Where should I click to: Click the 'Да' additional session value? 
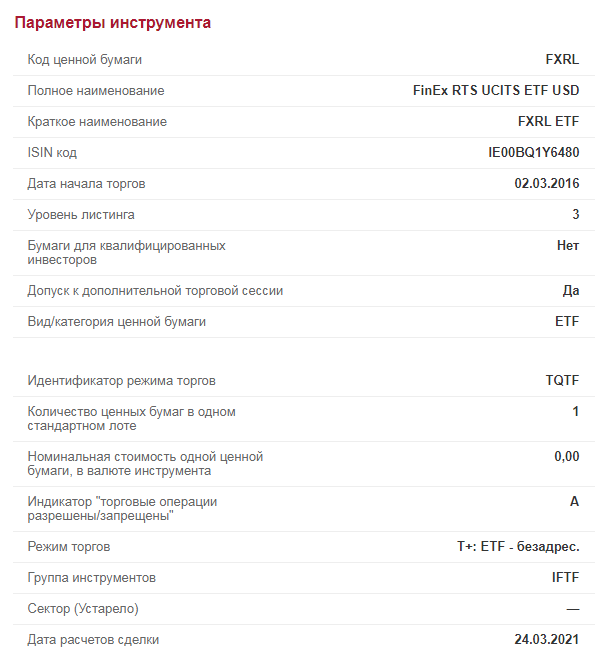pyautogui.click(x=571, y=291)
